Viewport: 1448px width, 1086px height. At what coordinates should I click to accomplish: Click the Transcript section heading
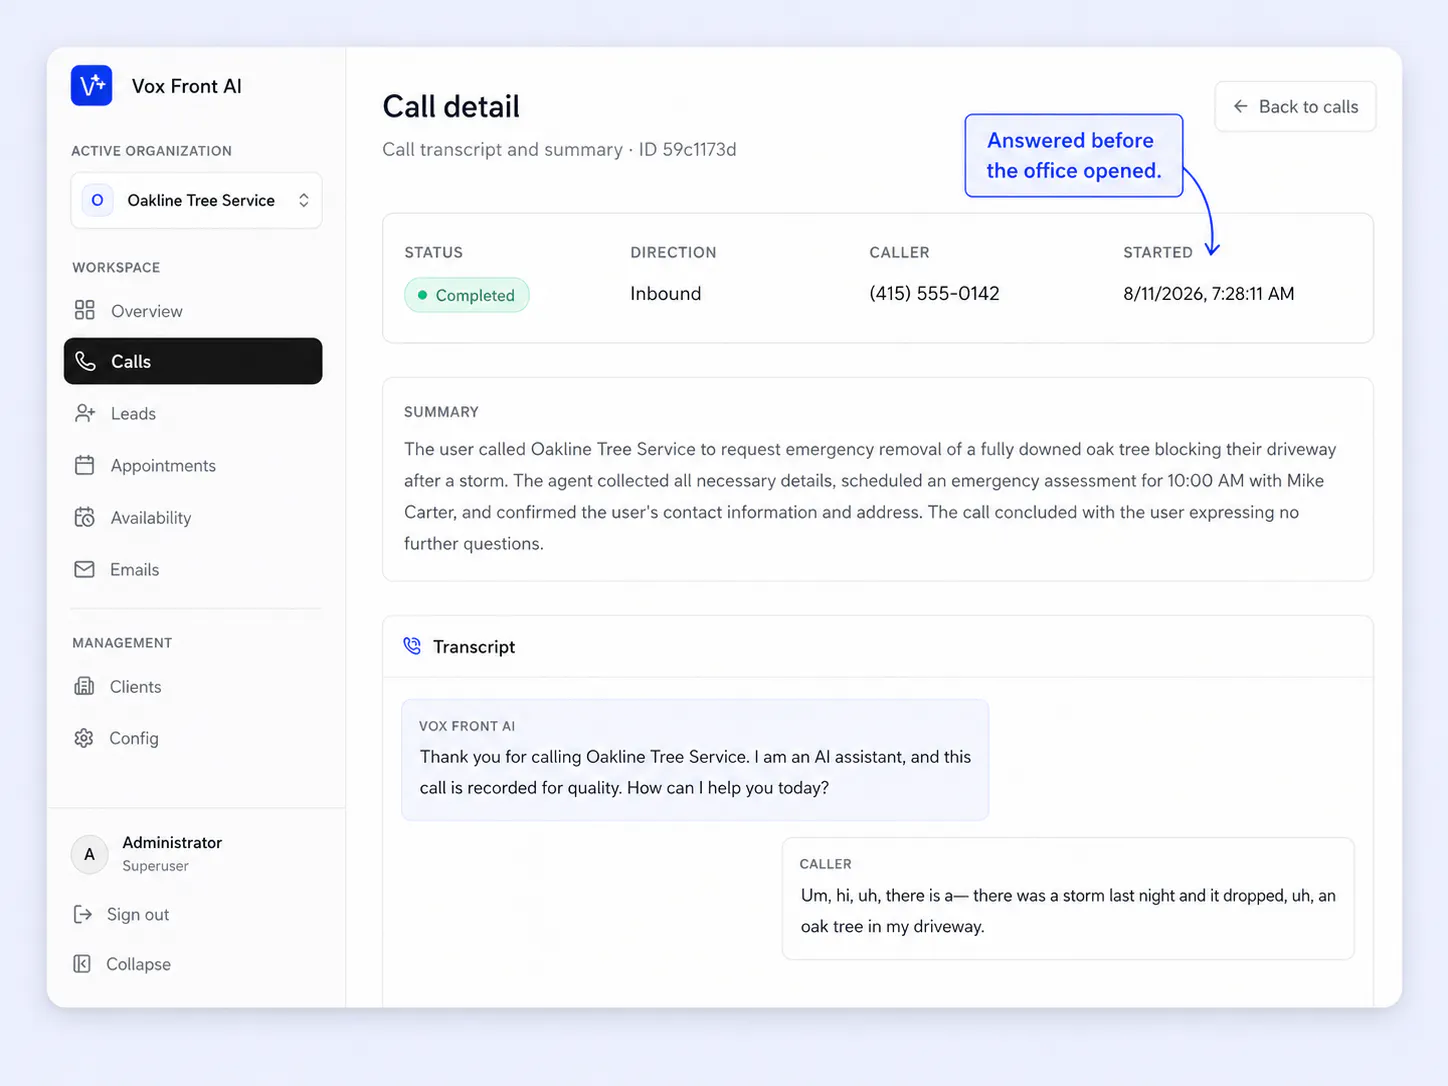click(x=474, y=646)
